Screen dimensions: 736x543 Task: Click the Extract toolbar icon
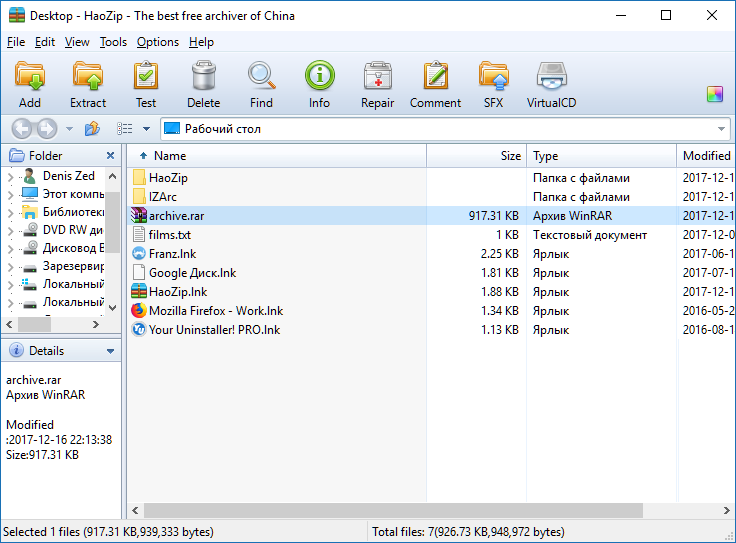(x=88, y=76)
